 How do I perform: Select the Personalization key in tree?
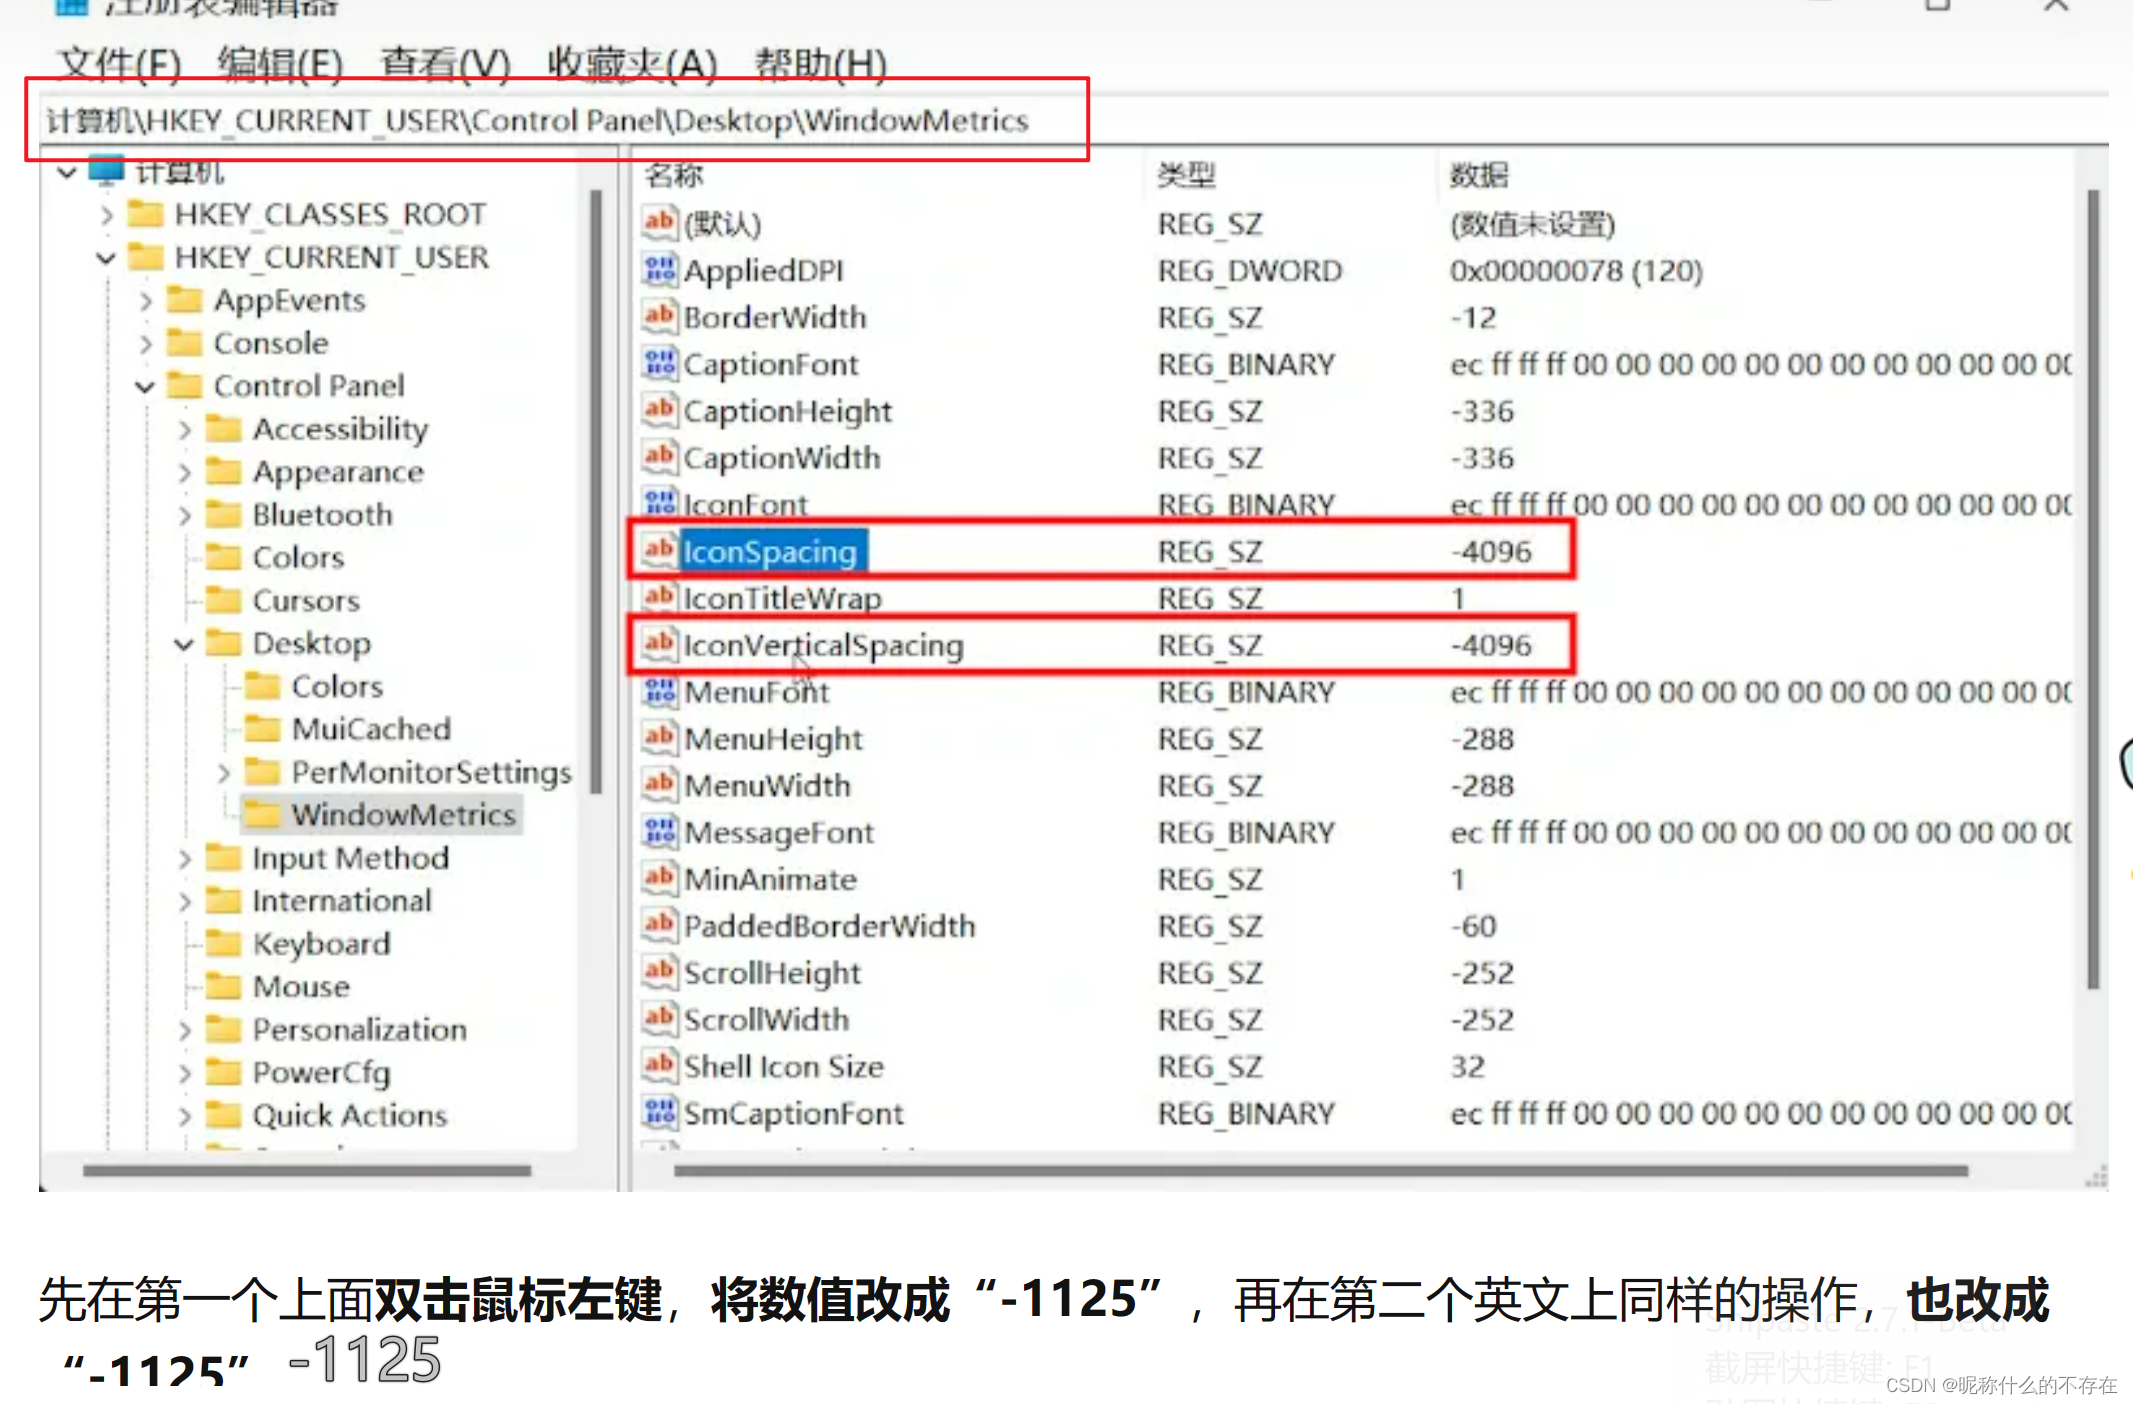click(359, 1029)
